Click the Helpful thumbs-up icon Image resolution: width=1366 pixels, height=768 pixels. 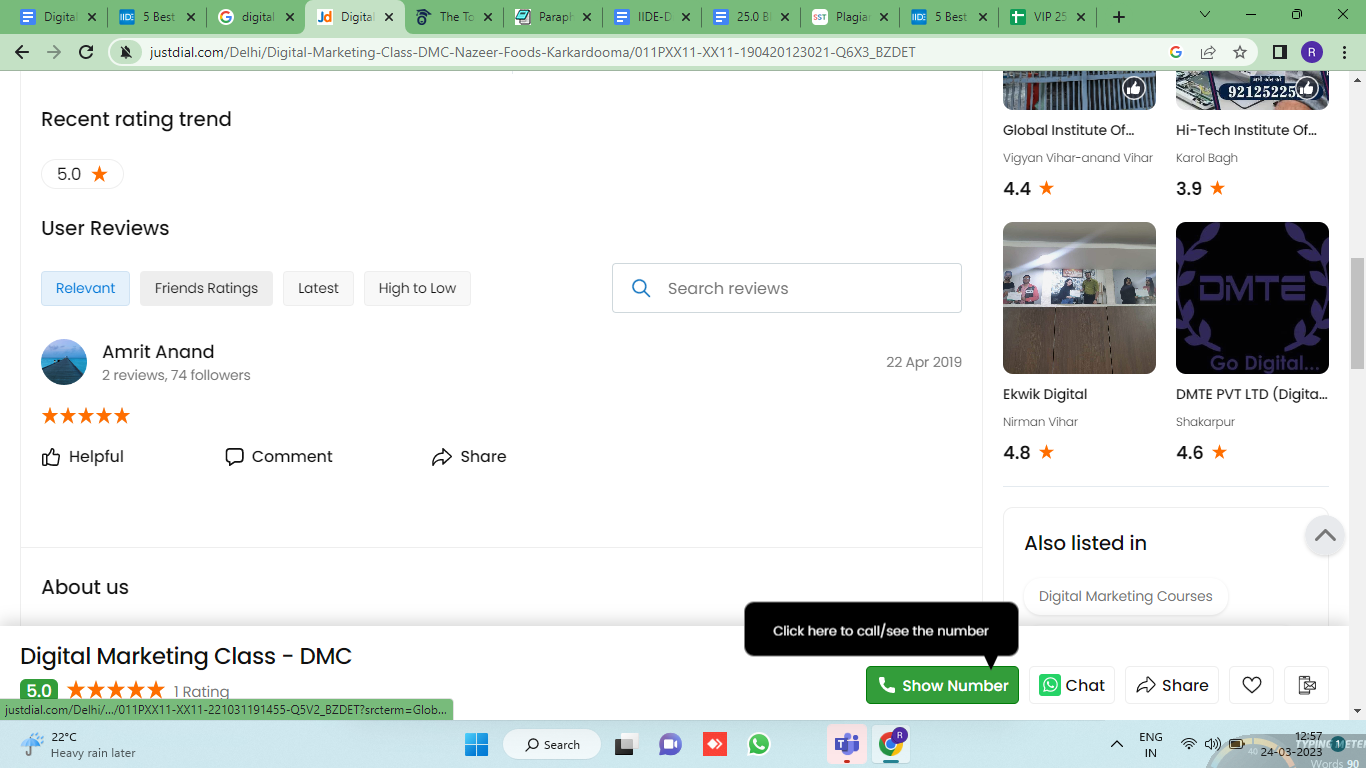(x=51, y=457)
